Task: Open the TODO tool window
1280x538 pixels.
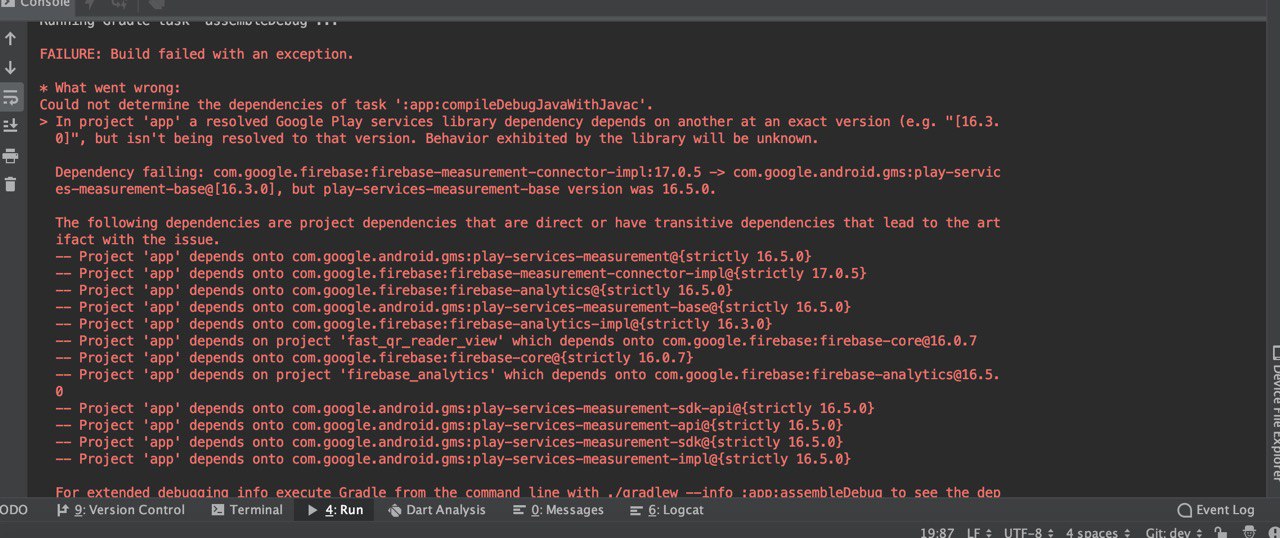Action: click(14, 510)
